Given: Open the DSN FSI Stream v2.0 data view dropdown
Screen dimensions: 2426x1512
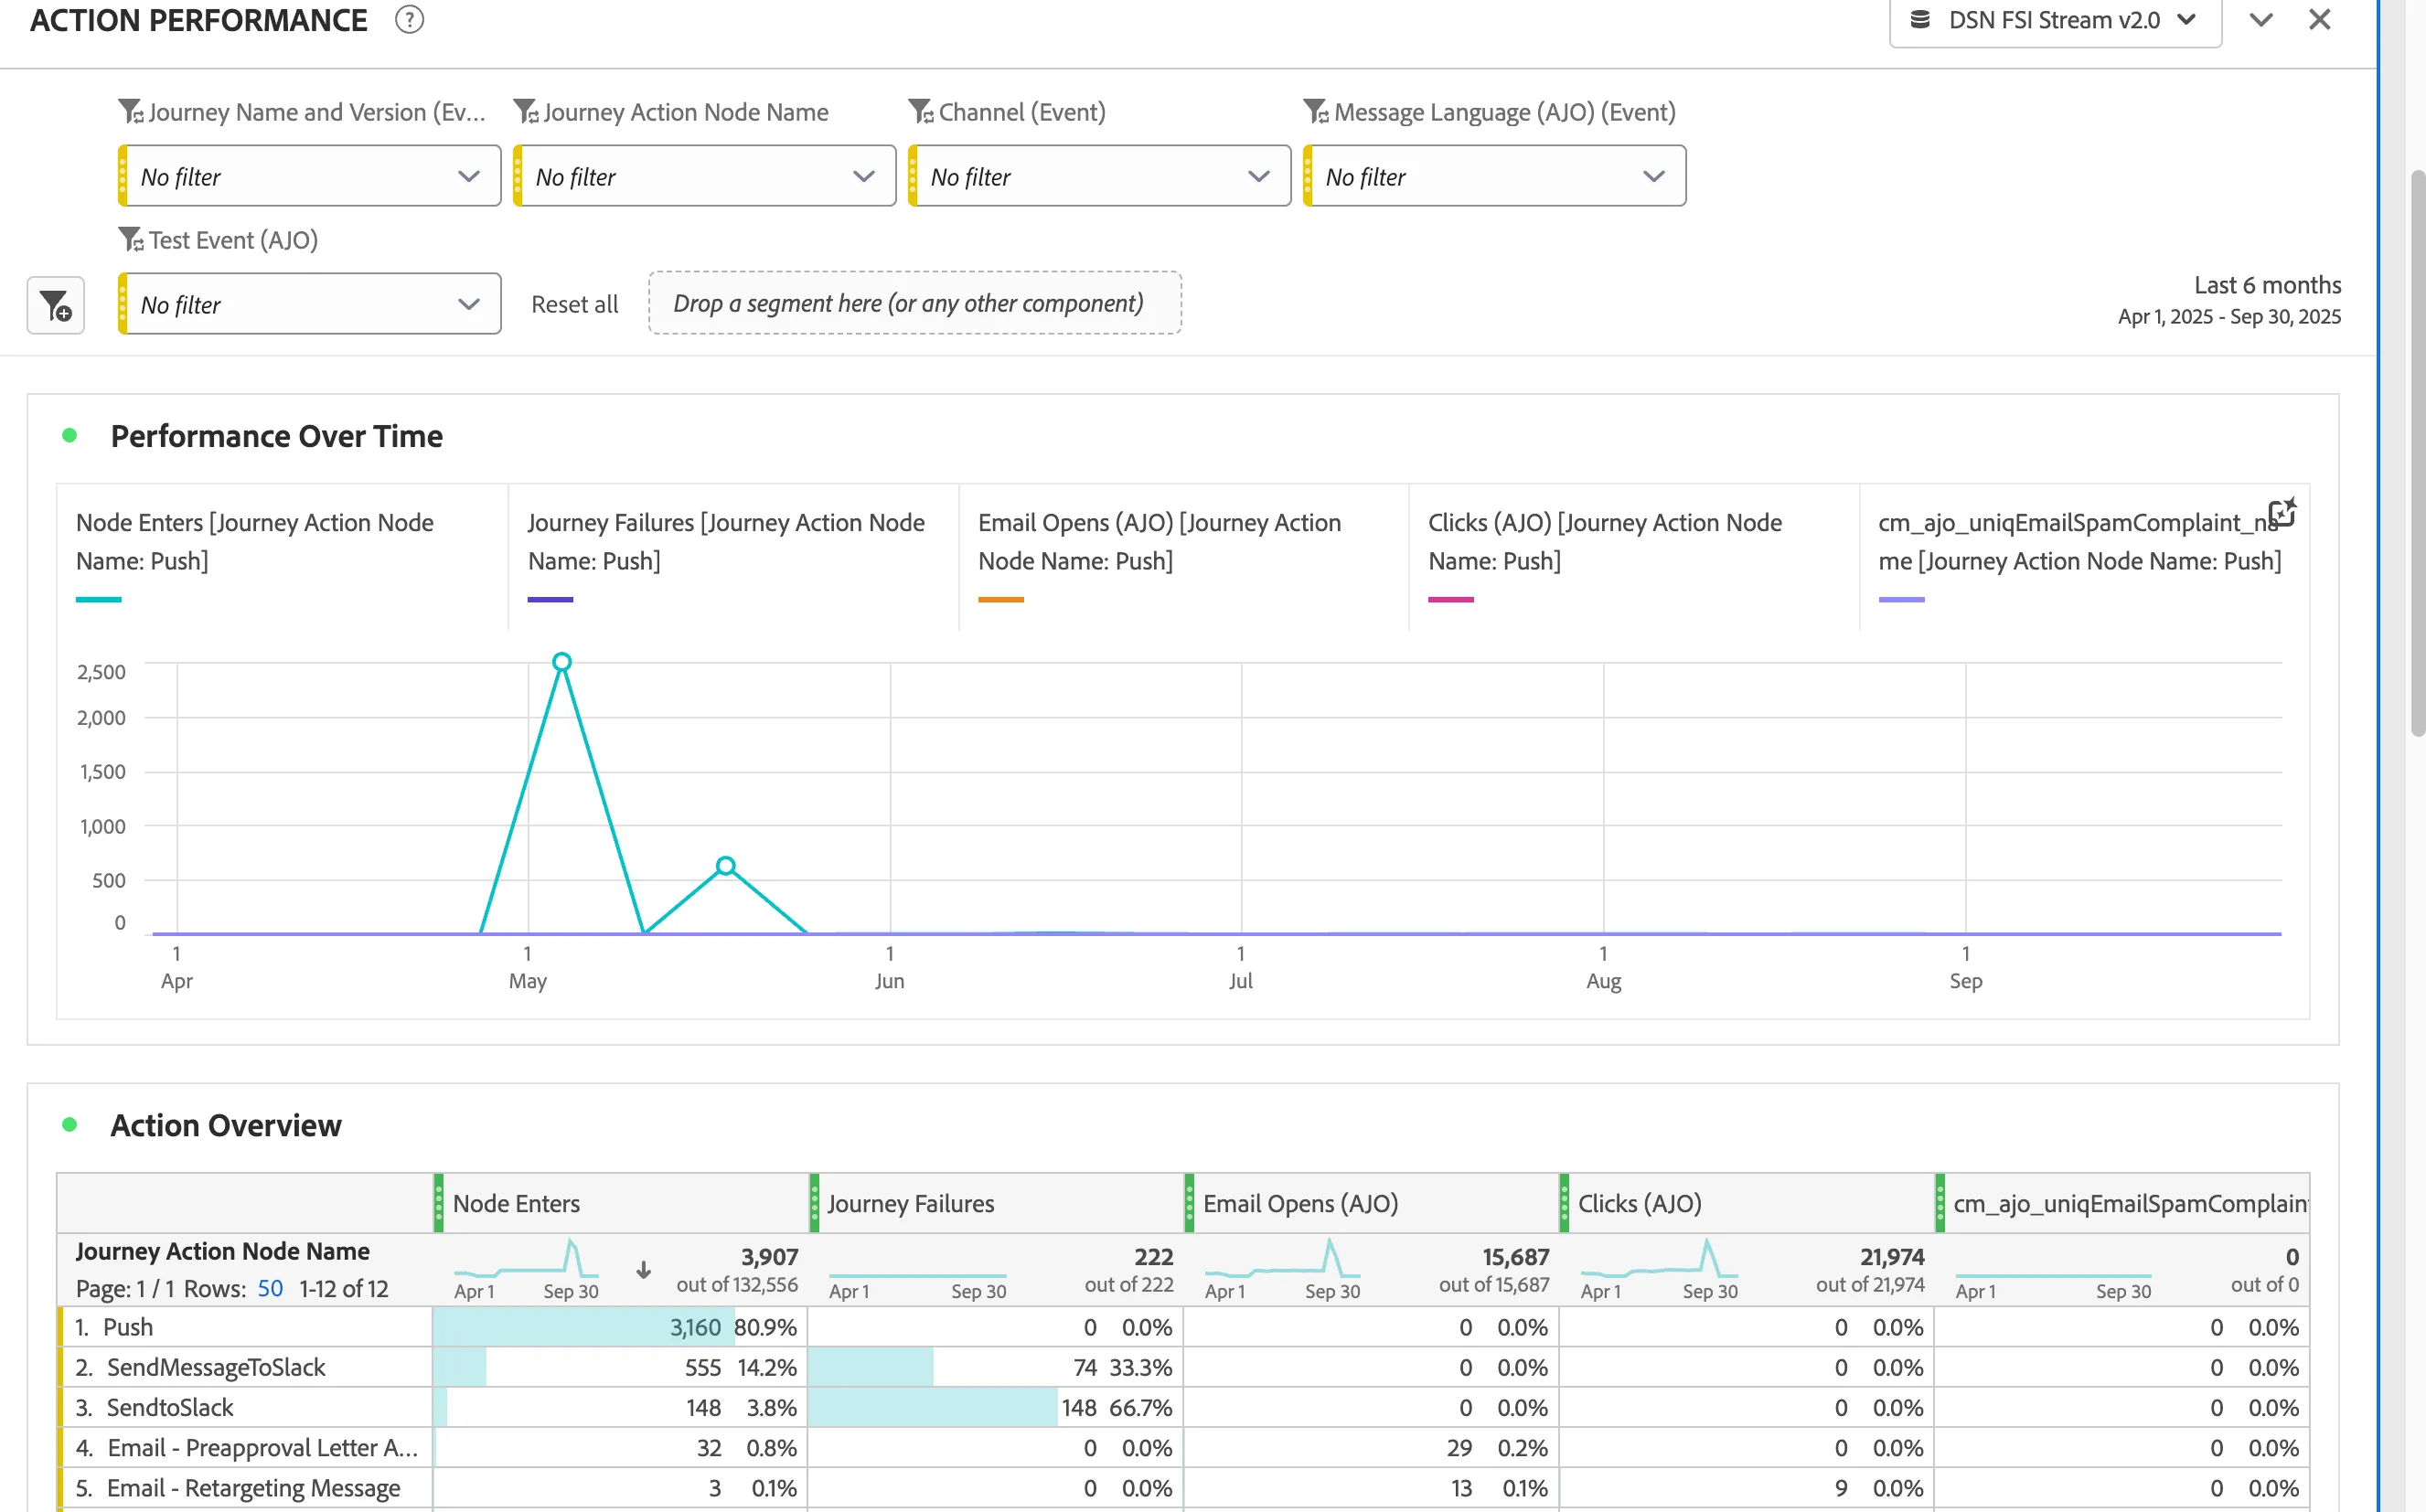Looking at the screenshot, I should pyautogui.click(x=2054, y=21).
